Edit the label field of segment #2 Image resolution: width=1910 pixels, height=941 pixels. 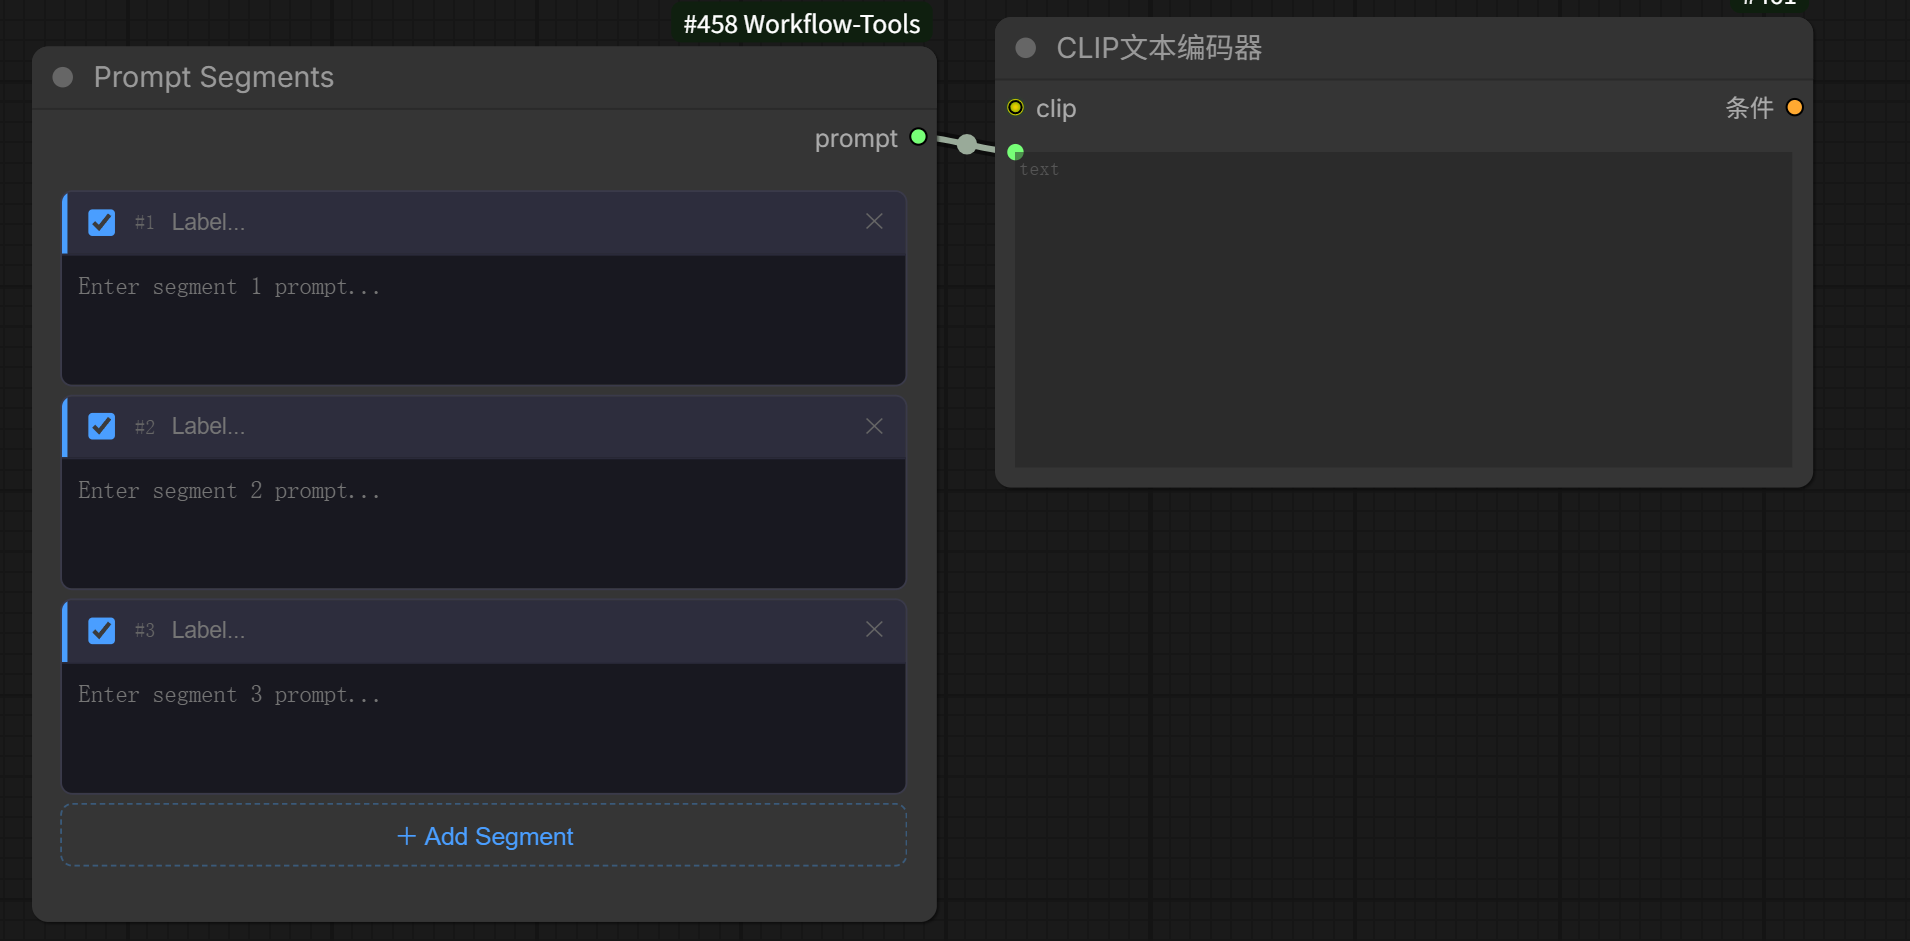tap(510, 426)
